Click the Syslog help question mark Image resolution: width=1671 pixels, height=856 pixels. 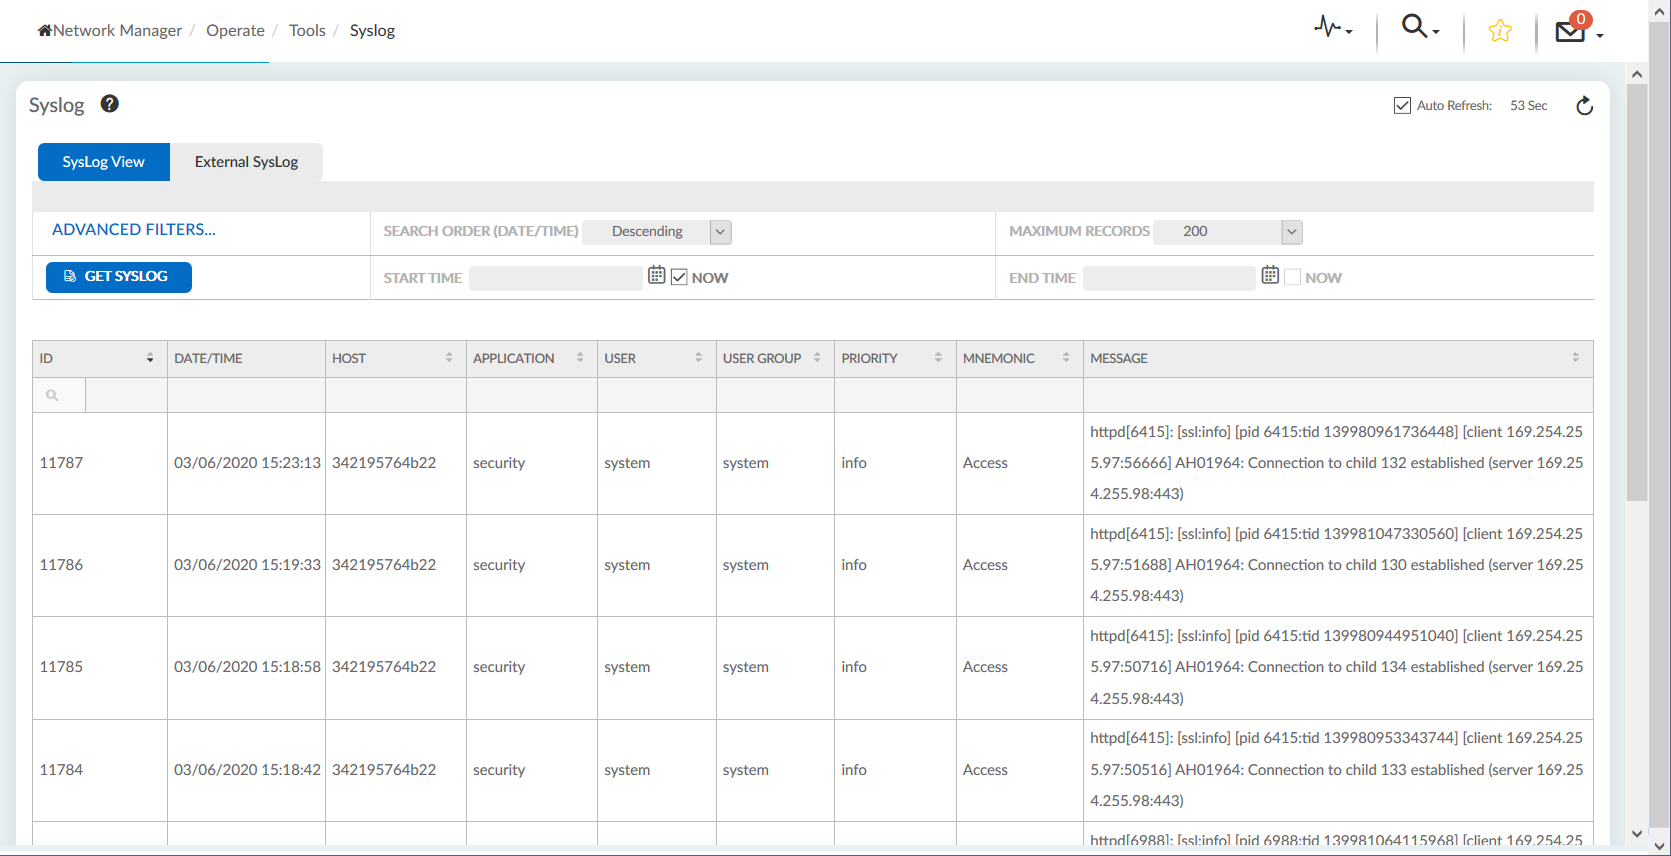point(110,104)
